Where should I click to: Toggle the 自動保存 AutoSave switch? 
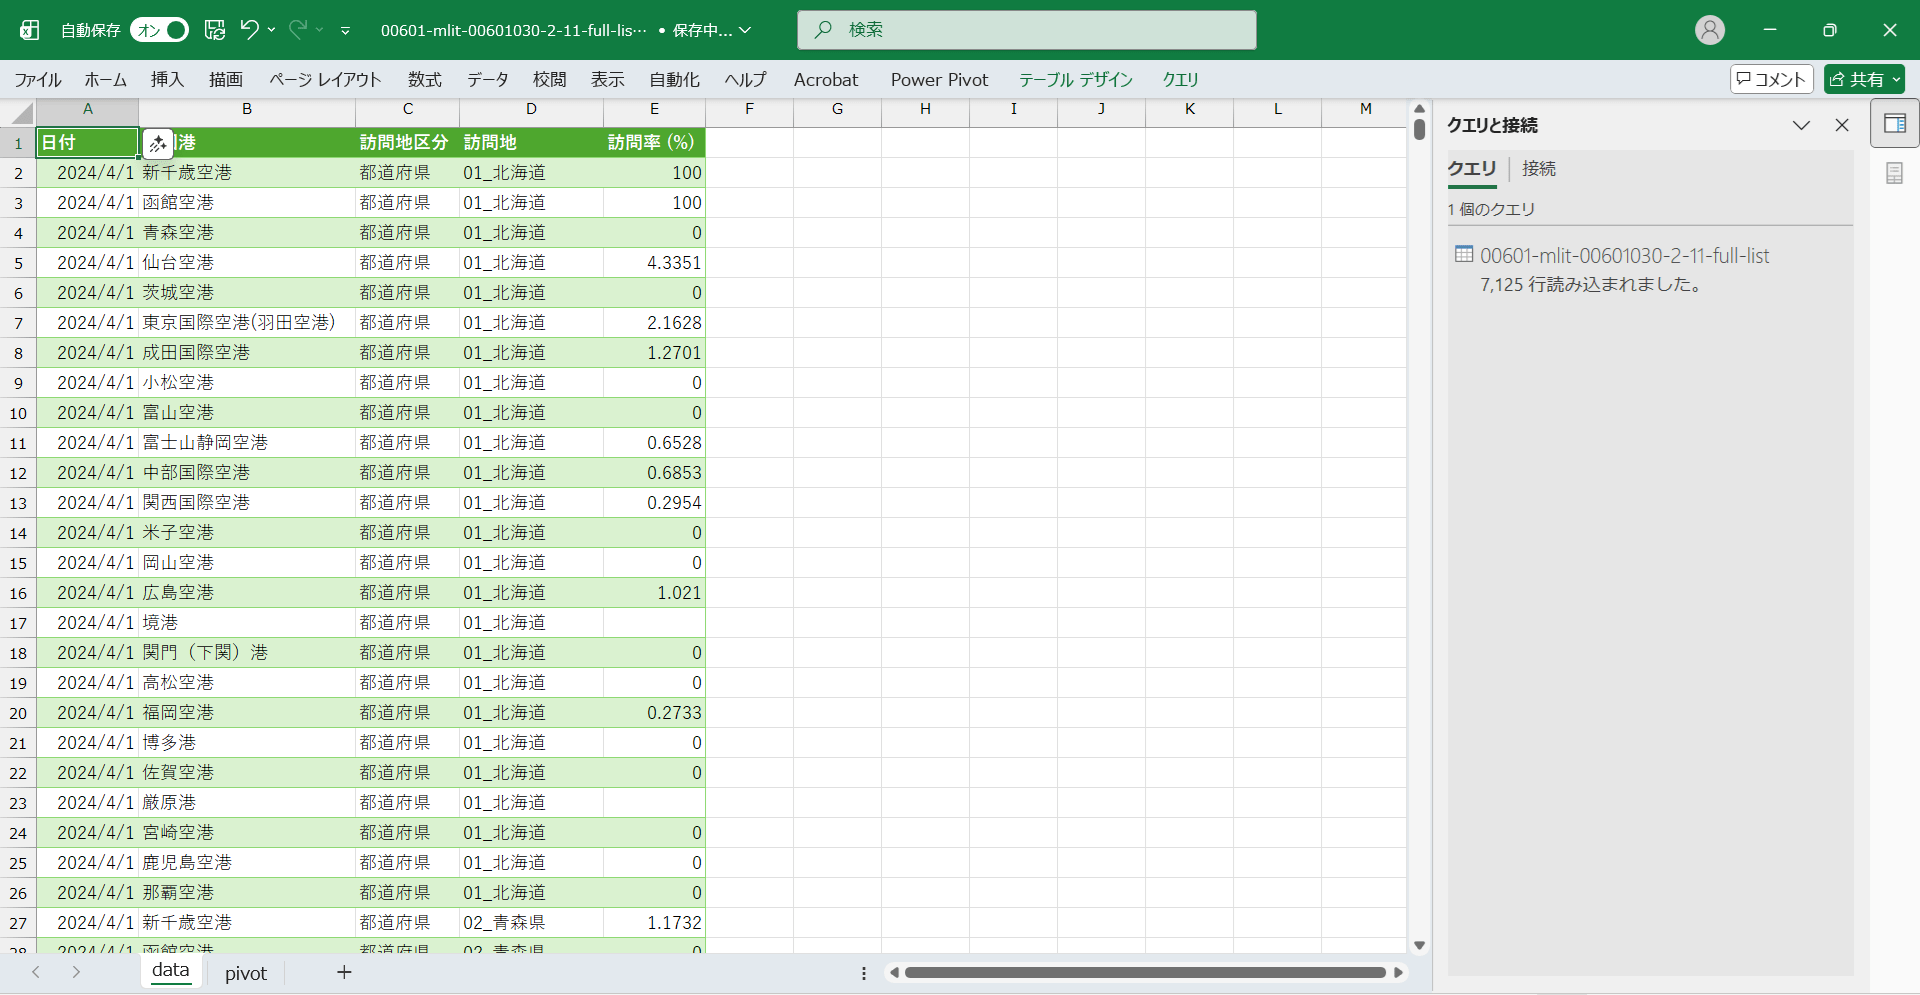click(160, 30)
